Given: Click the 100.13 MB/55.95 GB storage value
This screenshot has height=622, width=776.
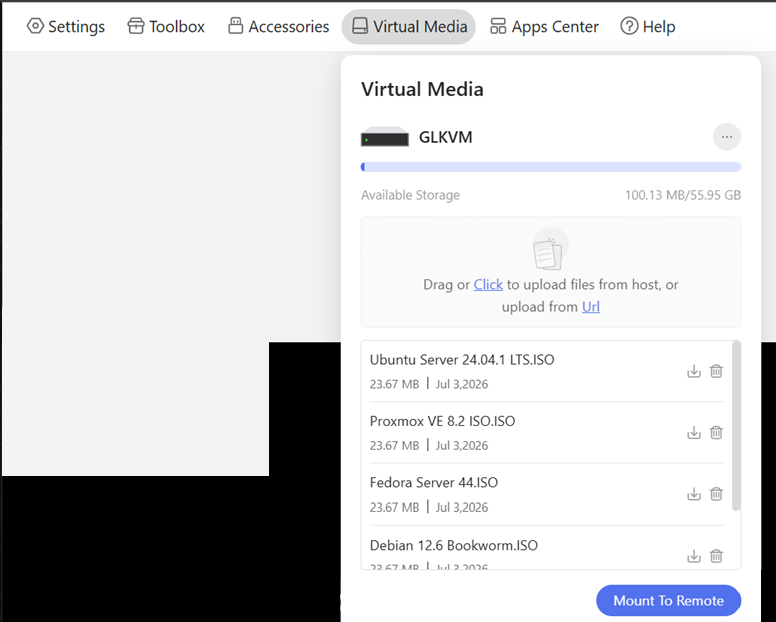Looking at the screenshot, I should tap(683, 195).
